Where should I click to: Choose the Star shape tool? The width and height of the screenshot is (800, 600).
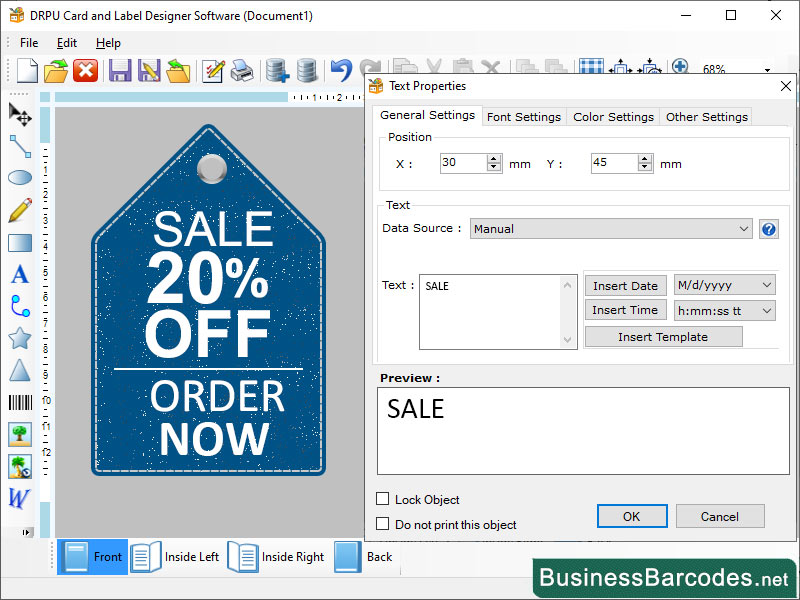point(20,338)
